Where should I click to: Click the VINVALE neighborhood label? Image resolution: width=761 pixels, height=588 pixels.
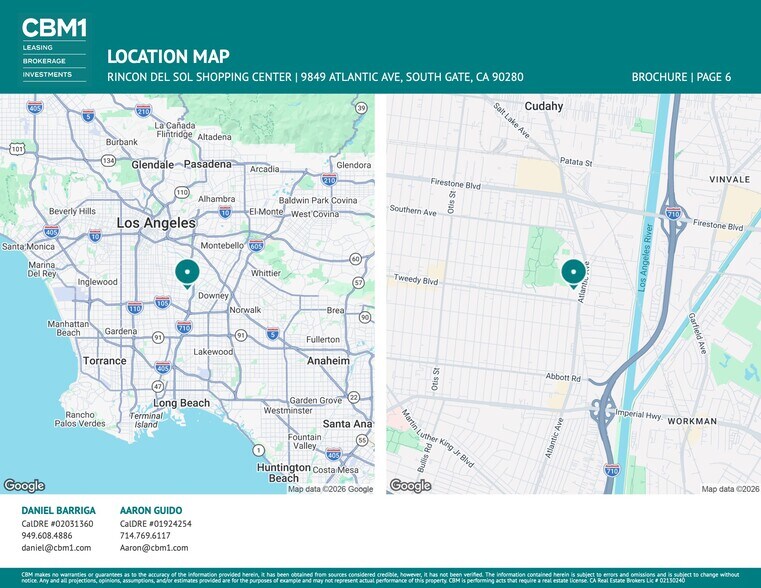click(x=729, y=180)
